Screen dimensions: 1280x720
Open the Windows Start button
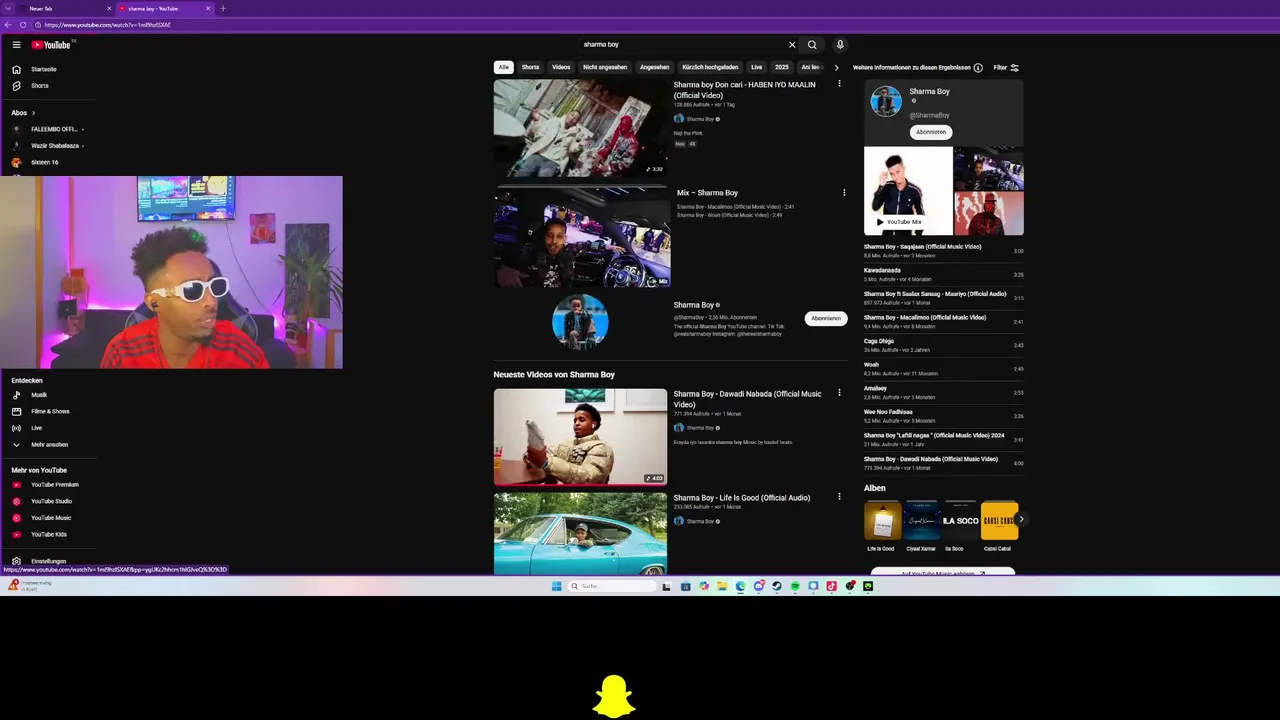tap(557, 586)
